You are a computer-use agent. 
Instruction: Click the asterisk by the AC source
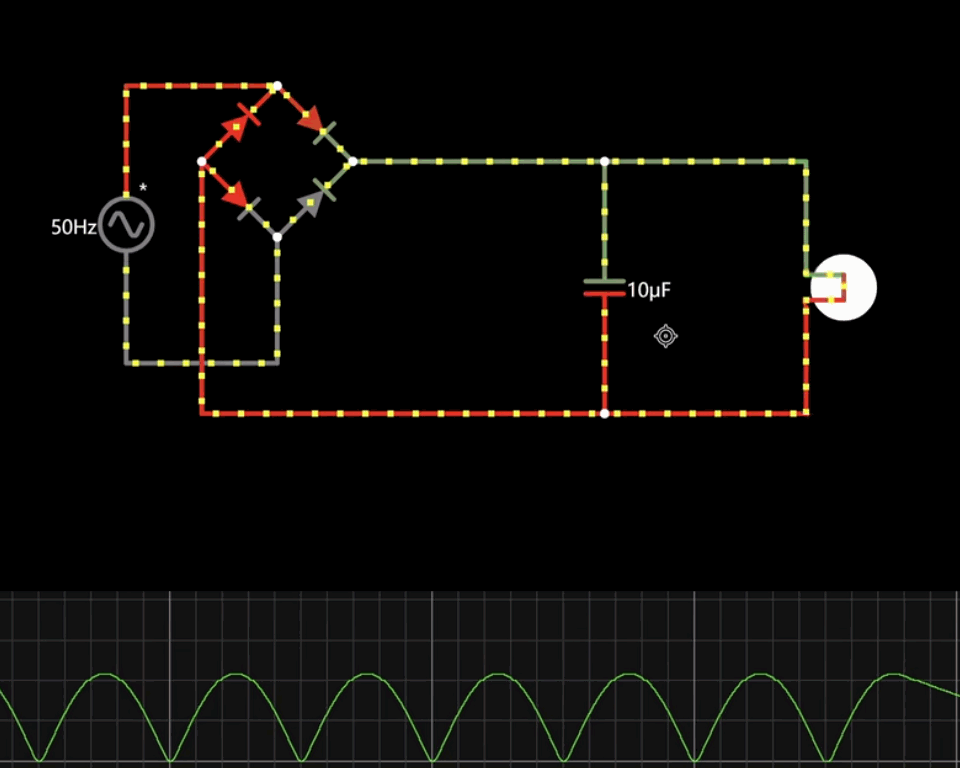click(143, 187)
